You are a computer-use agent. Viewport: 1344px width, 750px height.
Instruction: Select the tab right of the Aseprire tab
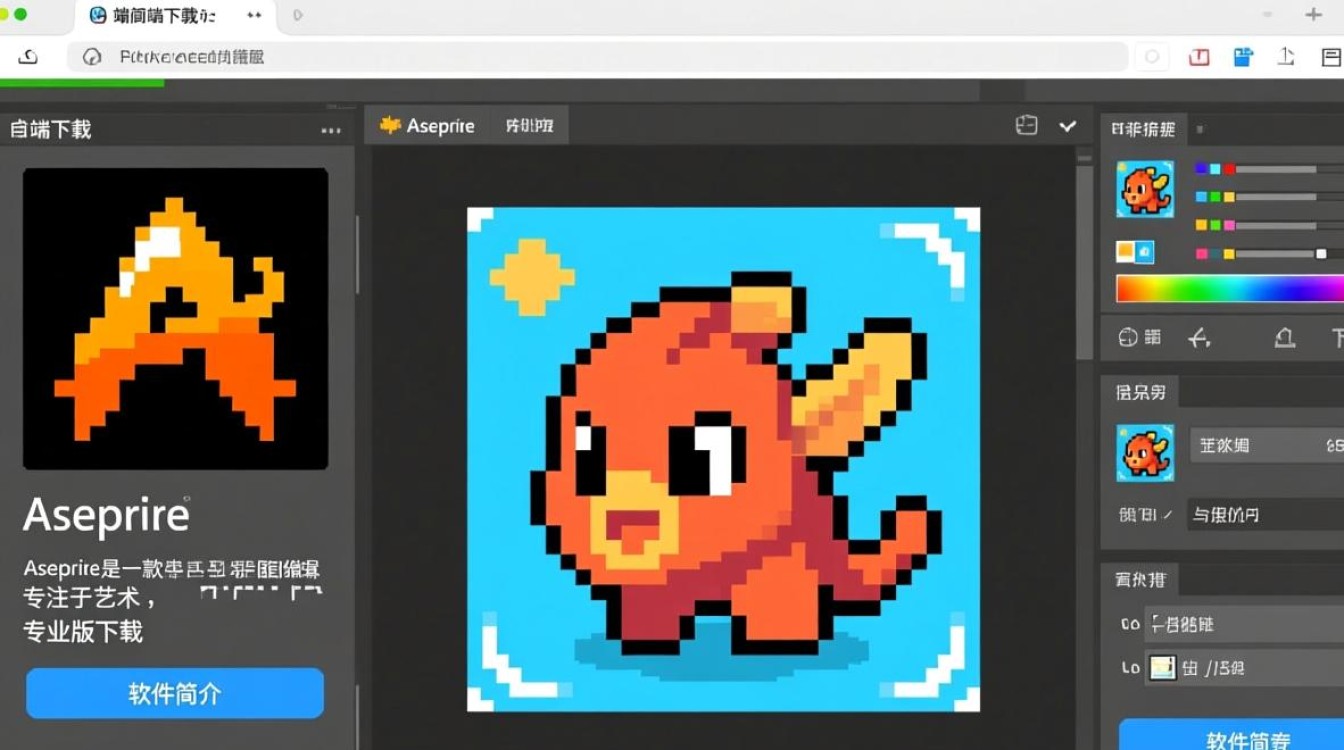[x=530, y=126]
